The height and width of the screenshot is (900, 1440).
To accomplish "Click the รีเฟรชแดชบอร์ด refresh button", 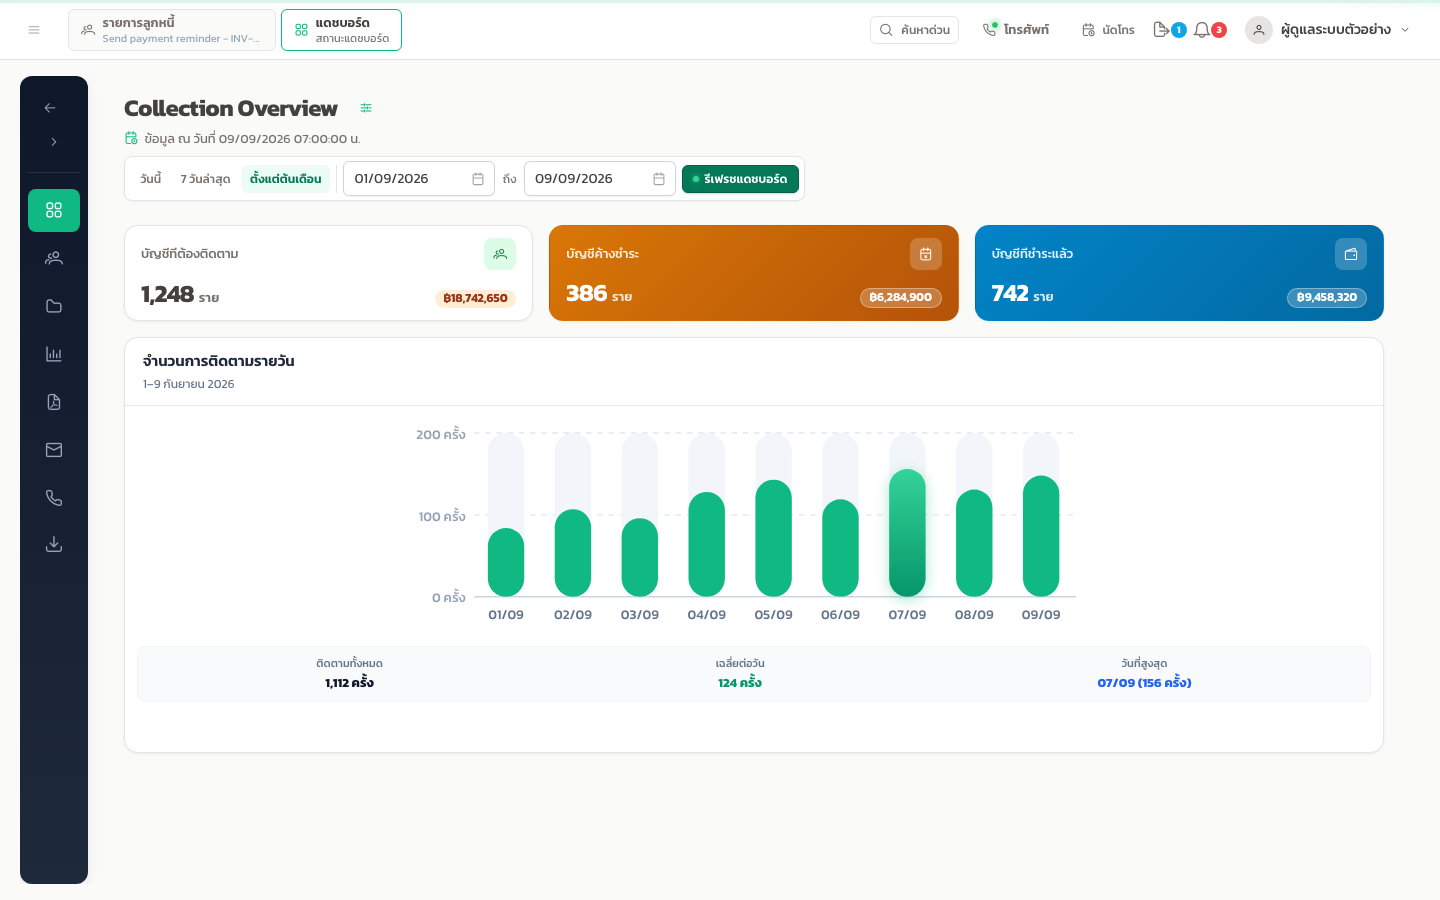I will coord(740,179).
